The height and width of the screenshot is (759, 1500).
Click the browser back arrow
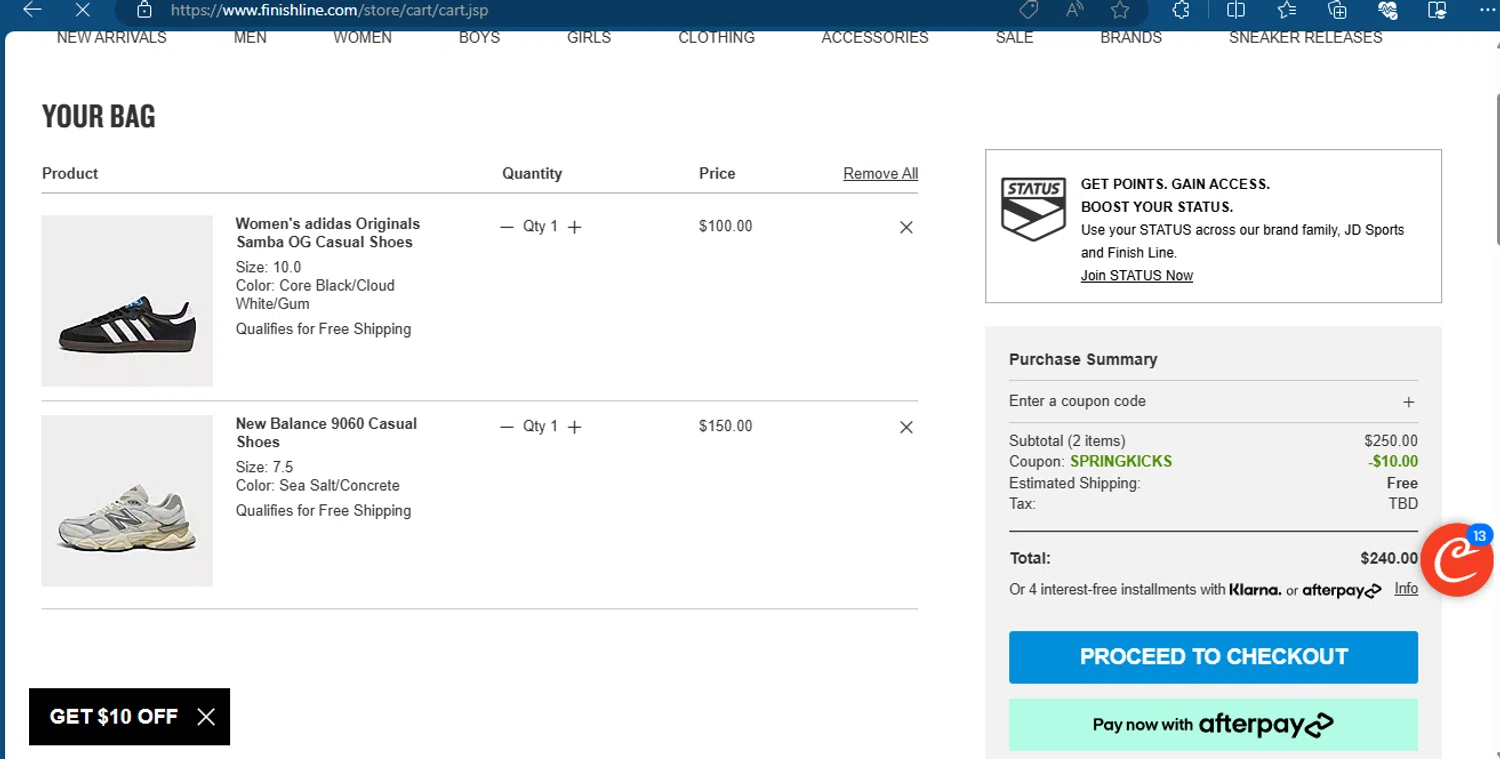pyautogui.click(x=32, y=10)
